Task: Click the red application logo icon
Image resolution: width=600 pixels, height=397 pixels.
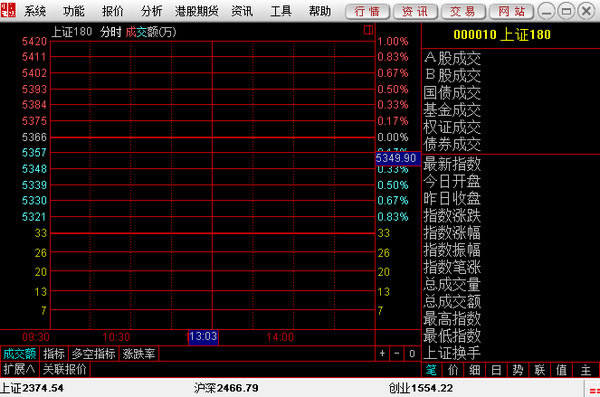Action: [8, 10]
